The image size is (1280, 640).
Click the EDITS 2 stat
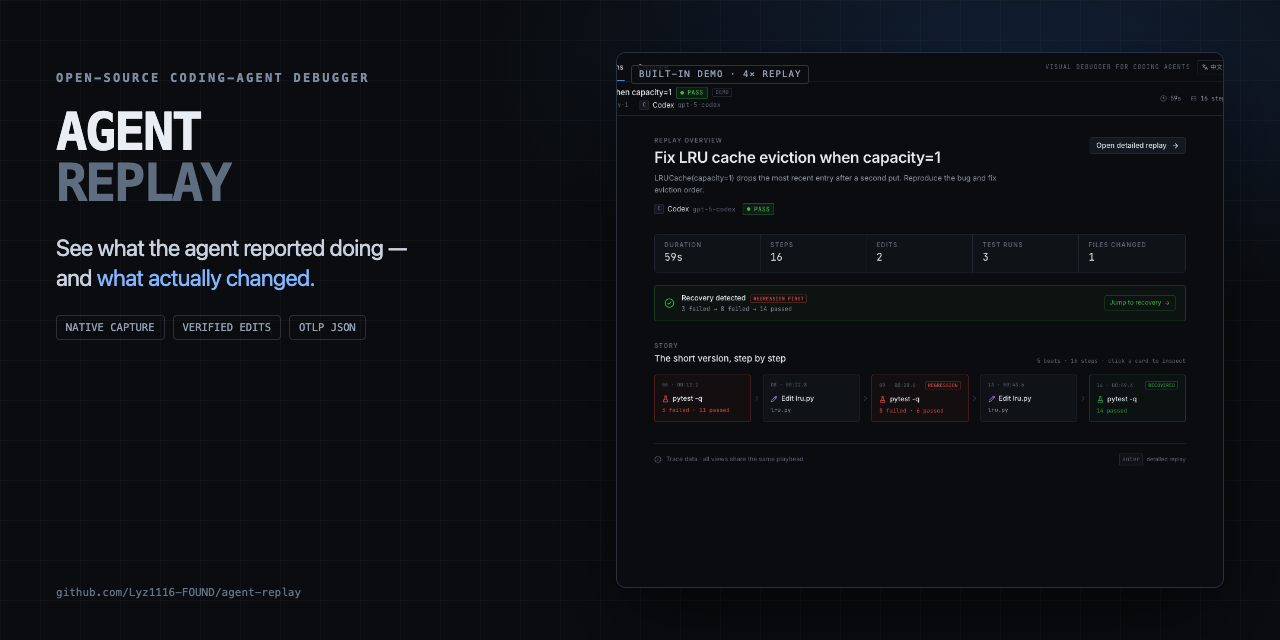pyautogui.click(x=919, y=253)
